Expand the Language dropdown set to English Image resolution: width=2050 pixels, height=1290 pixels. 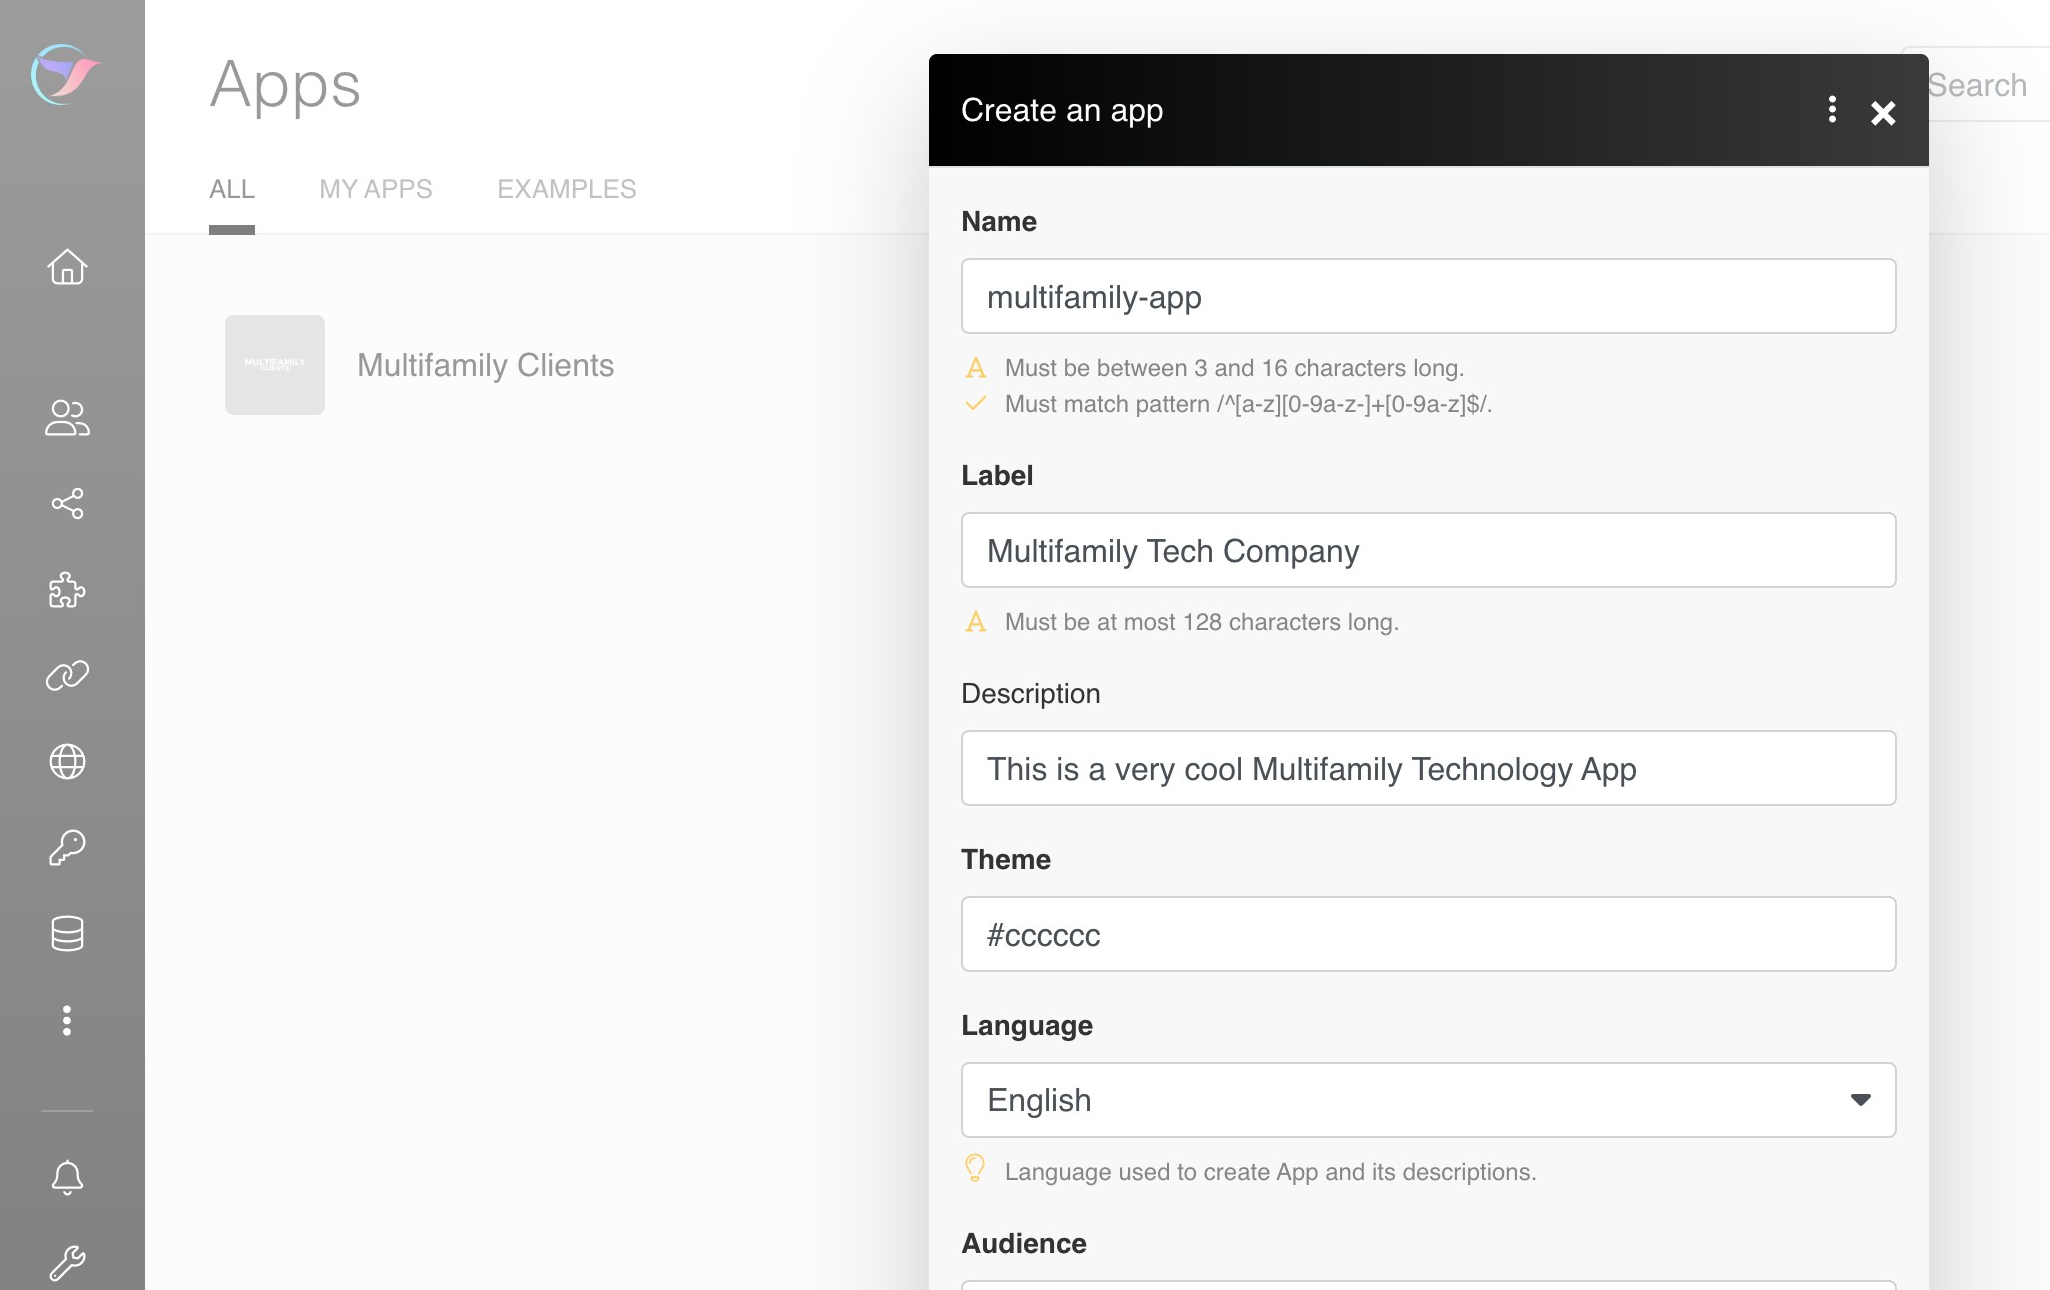pyautogui.click(x=1428, y=1101)
